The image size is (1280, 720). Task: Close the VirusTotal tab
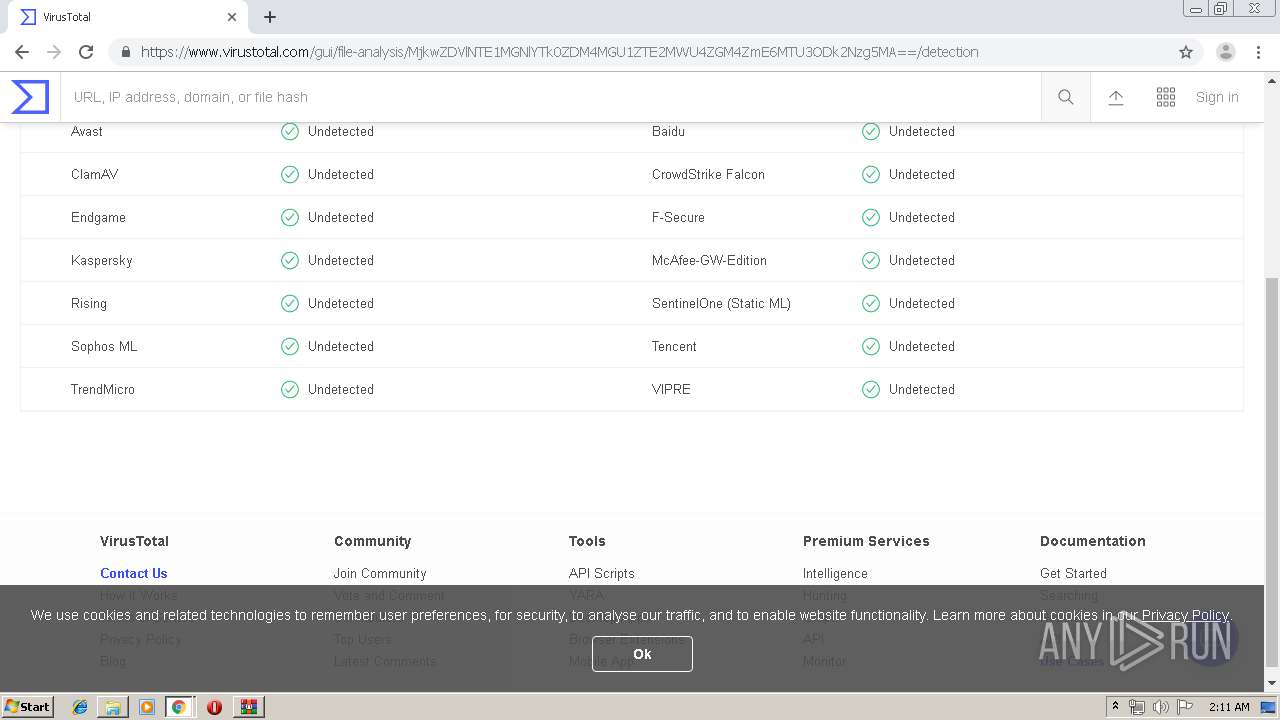232,17
